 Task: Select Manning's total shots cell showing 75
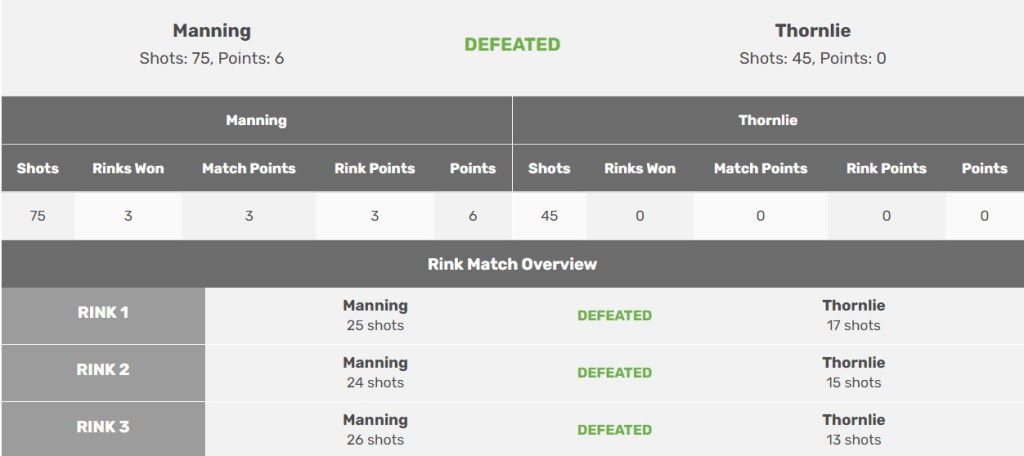click(x=38, y=216)
